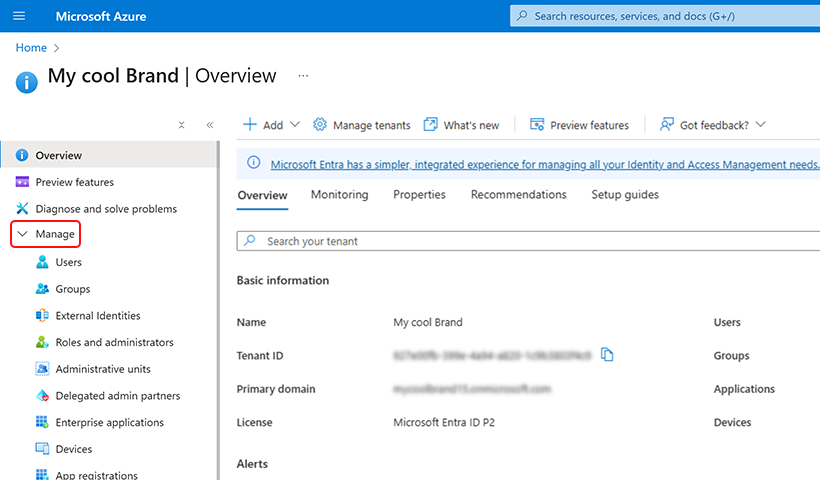Image resolution: width=820 pixels, height=480 pixels.
Task: Click the 'Microsoft Entra ID P2' license value
Action: (444, 422)
